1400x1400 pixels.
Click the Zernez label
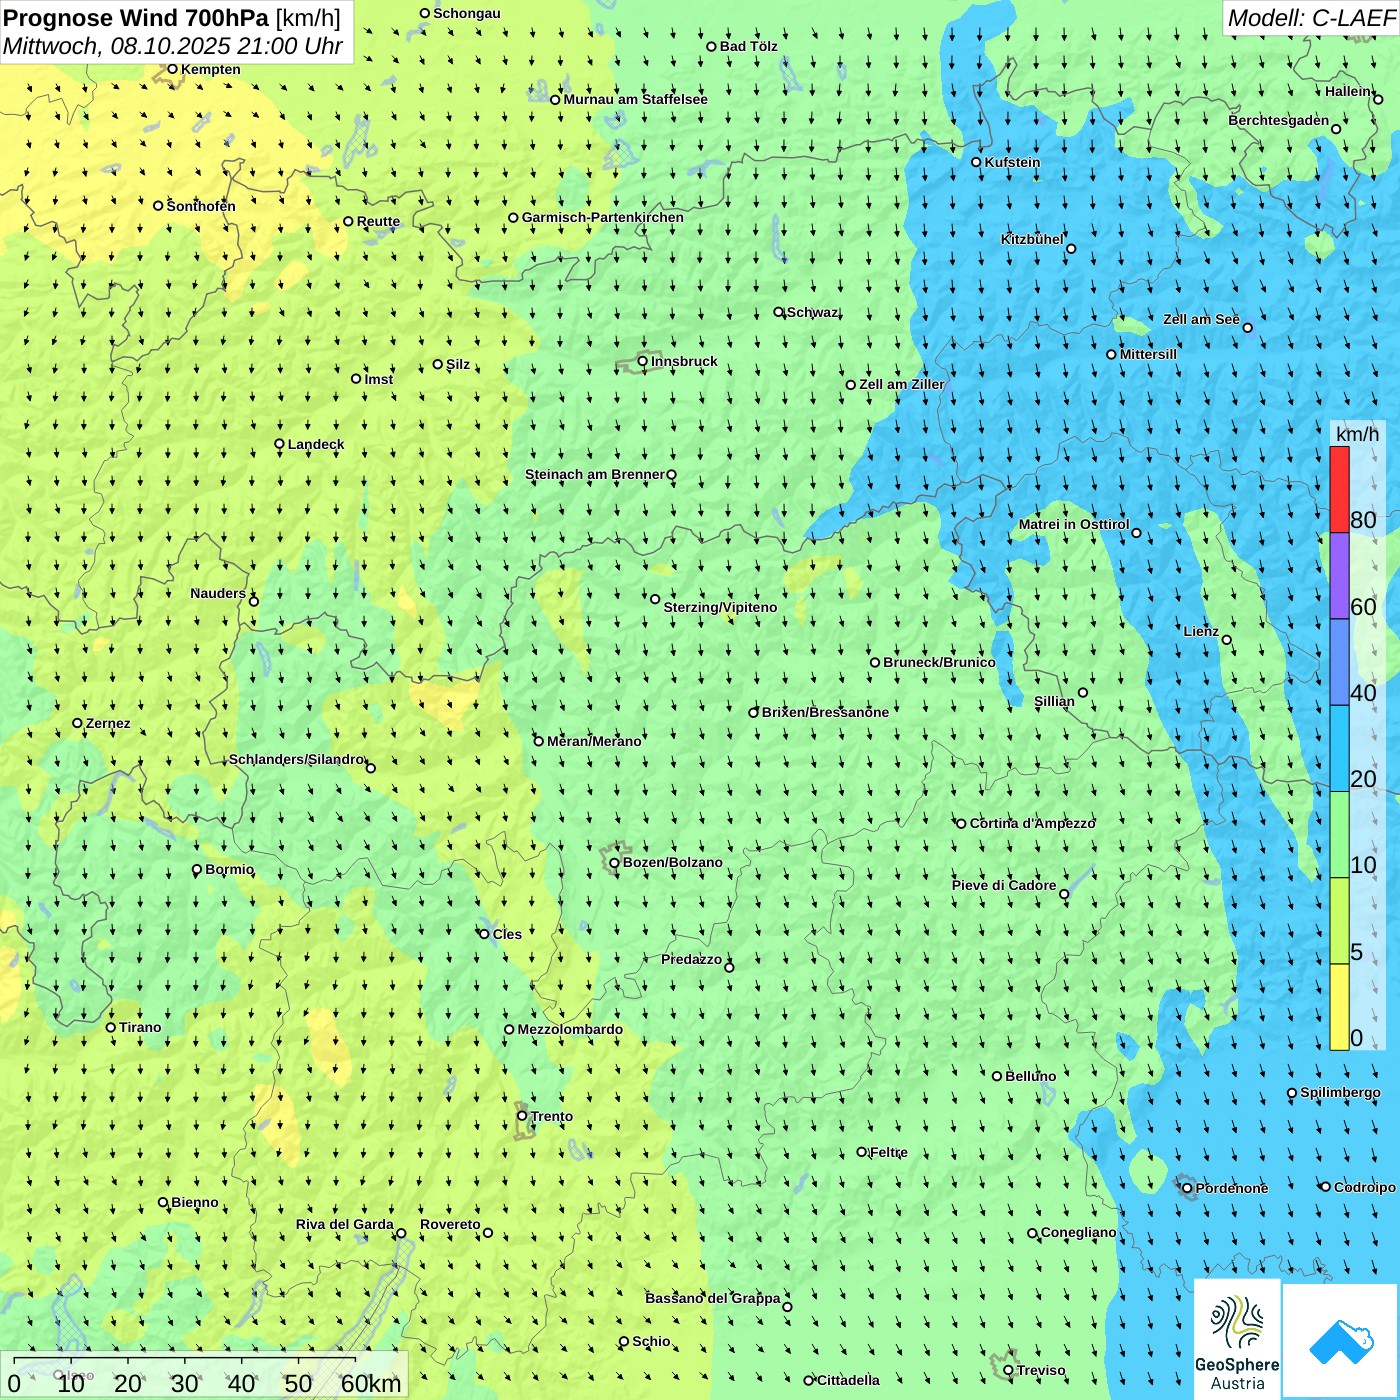(x=108, y=723)
